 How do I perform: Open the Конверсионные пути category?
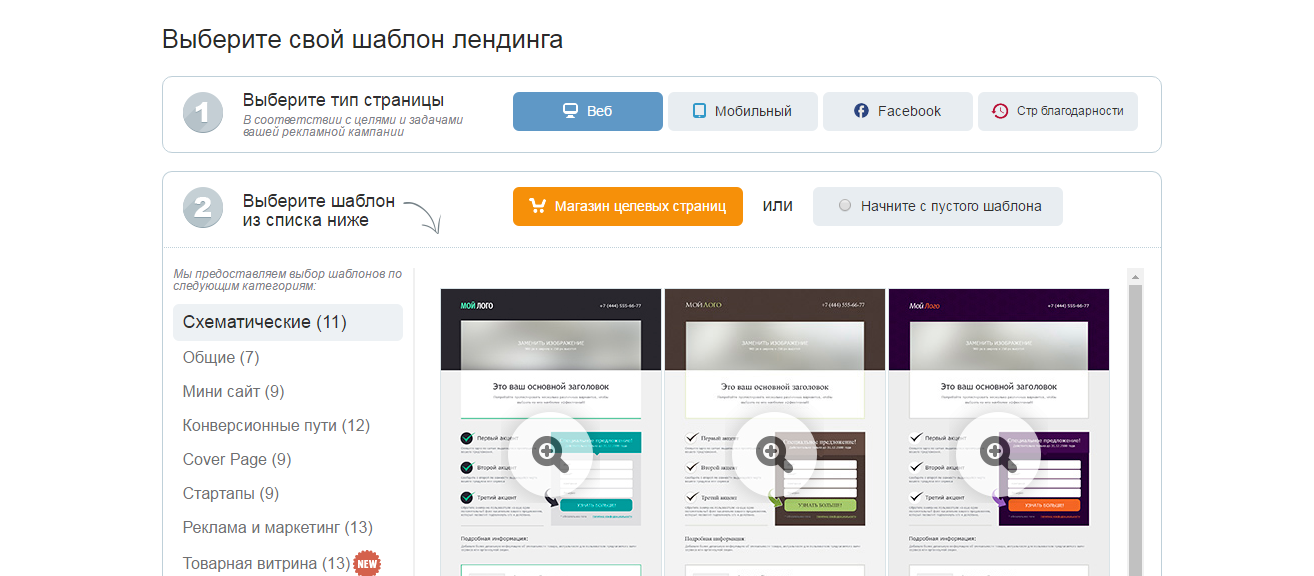[x=276, y=425]
